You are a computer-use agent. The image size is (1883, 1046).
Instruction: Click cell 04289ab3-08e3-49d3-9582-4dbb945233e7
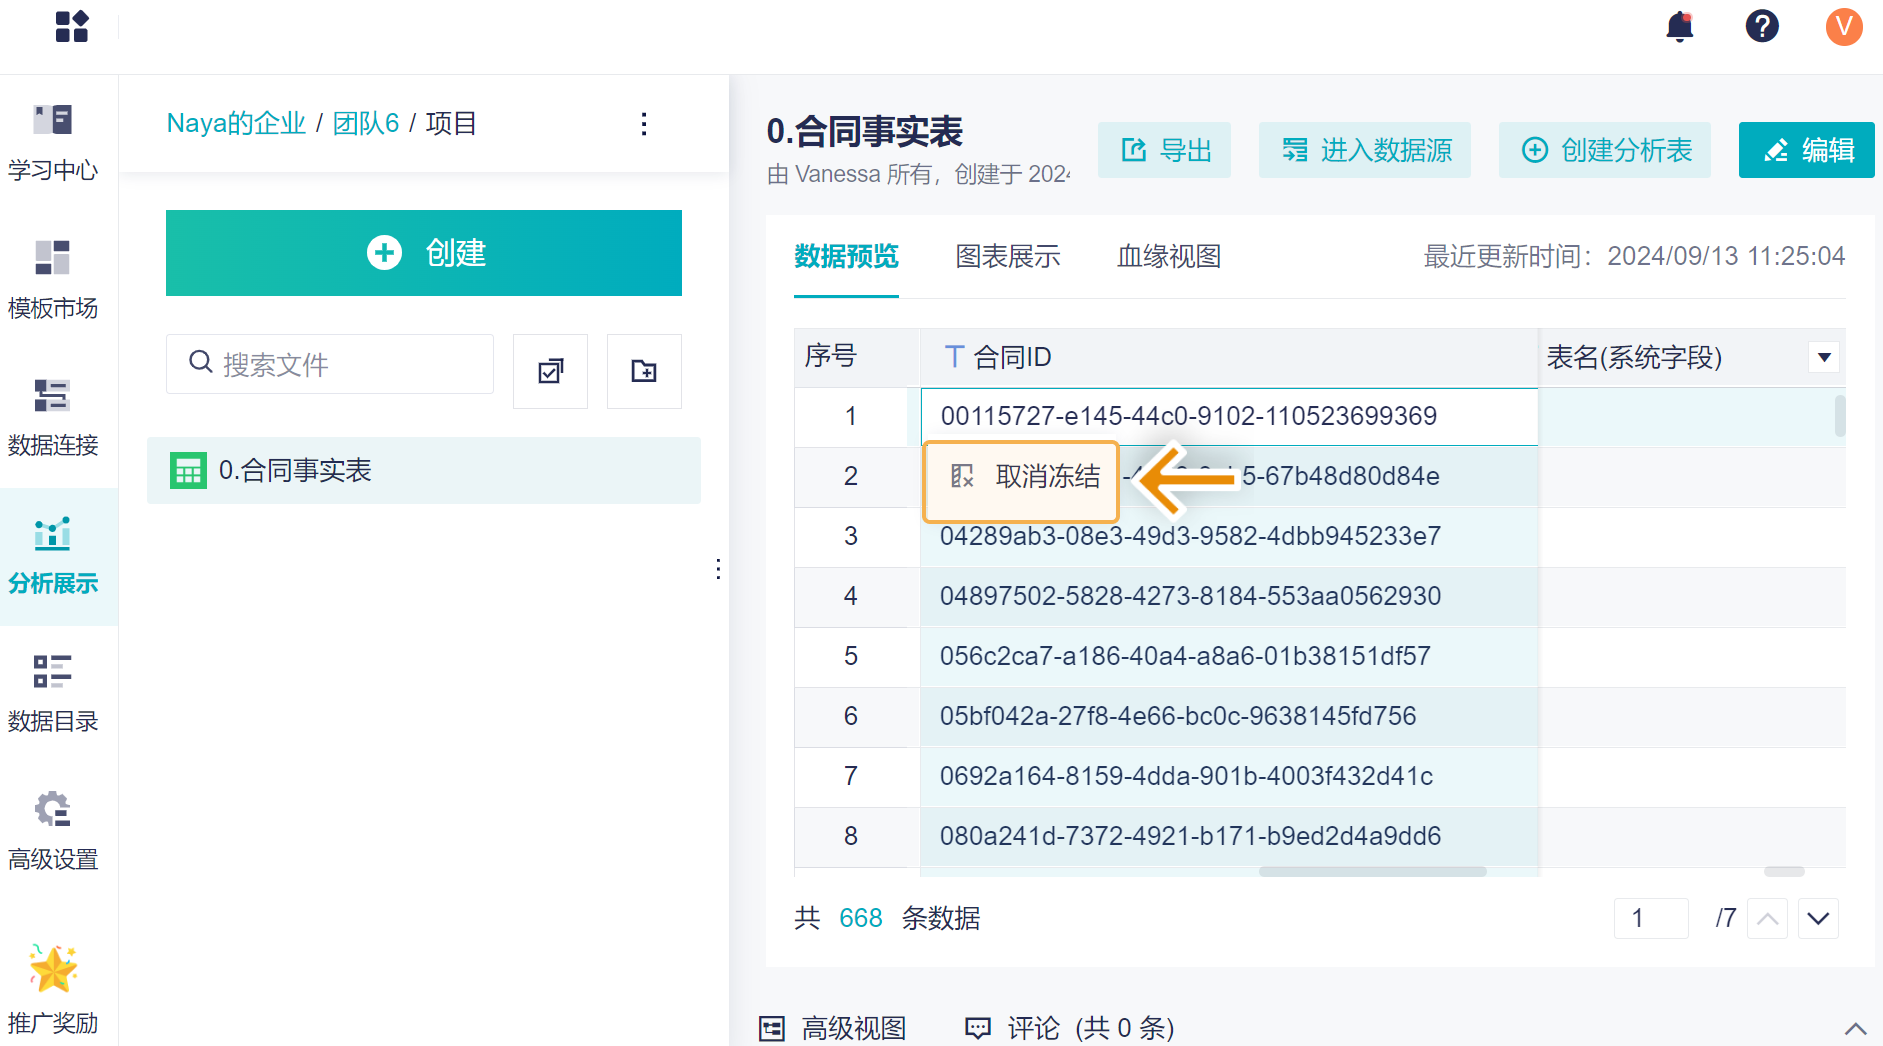pyautogui.click(x=1229, y=536)
